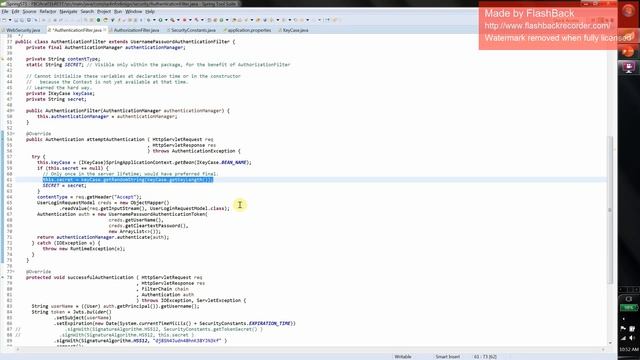
Task: Click 'private IKeyCase keyCase;' declaration
Action: tap(60, 93)
